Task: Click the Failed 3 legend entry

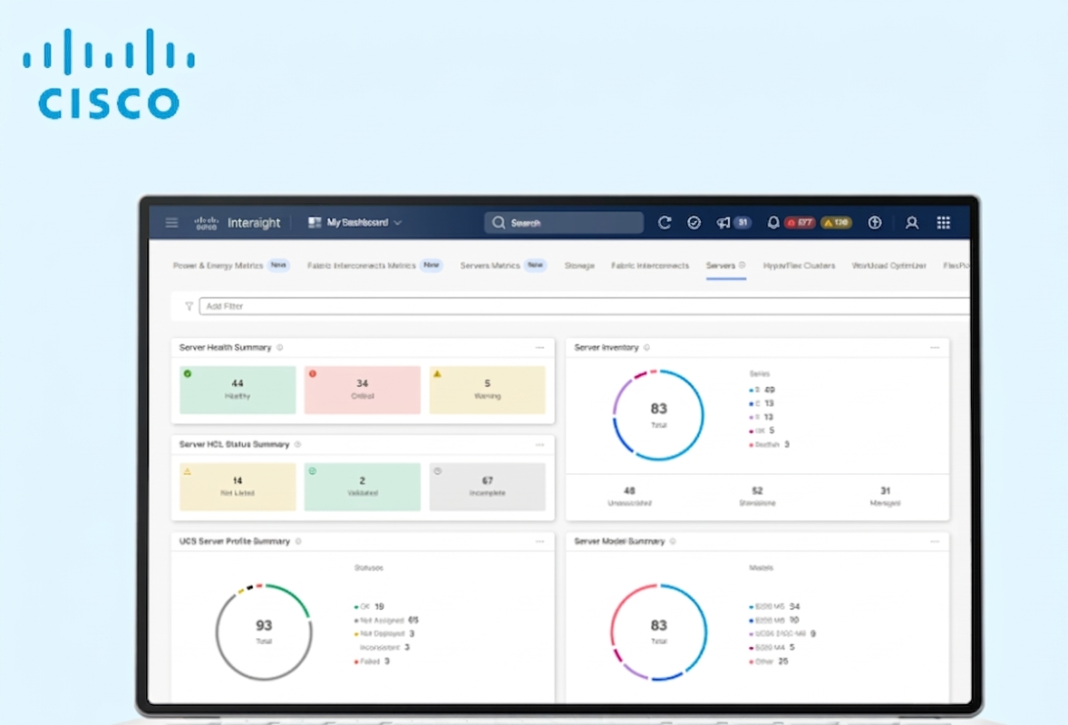Action: pos(372,661)
